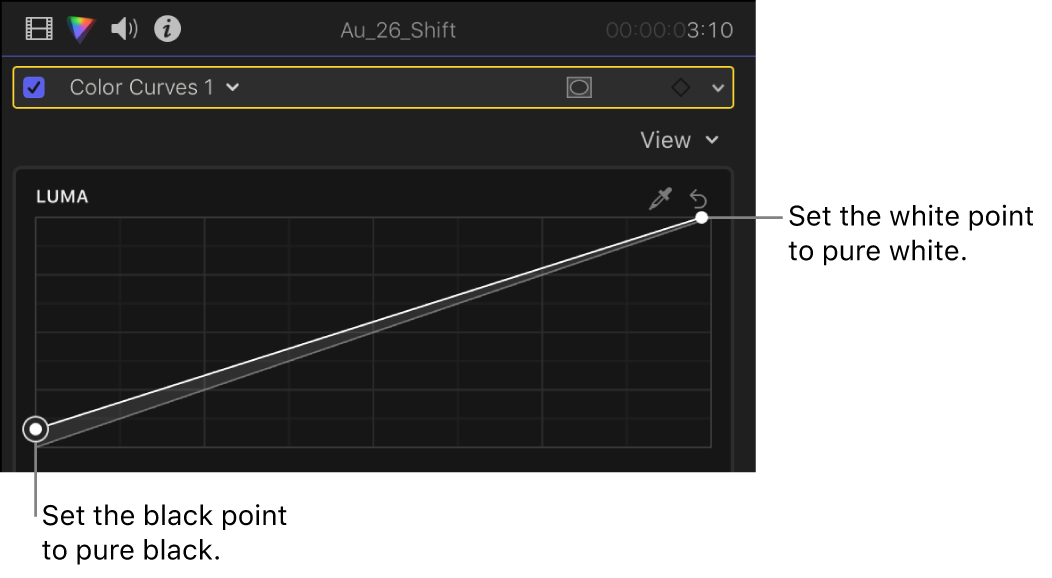Open the Info inspector icon

[x=167, y=28]
